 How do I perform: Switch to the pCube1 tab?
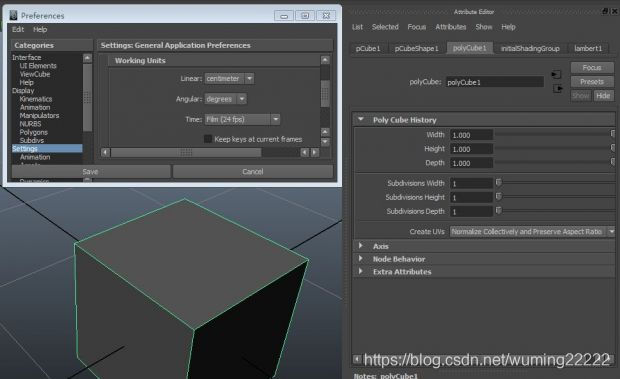pyautogui.click(x=368, y=49)
